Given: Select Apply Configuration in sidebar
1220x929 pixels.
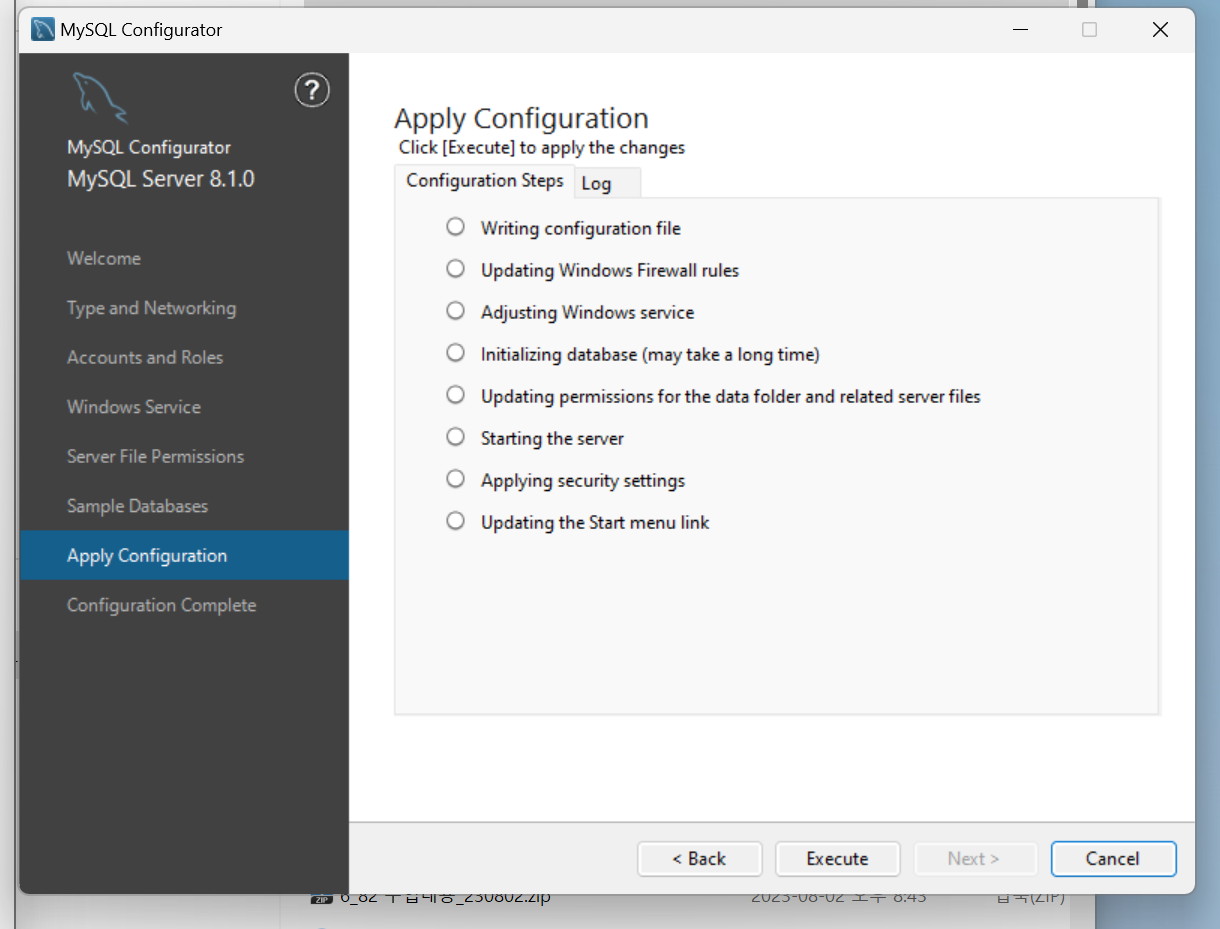Looking at the screenshot, I should coord(184,555).
